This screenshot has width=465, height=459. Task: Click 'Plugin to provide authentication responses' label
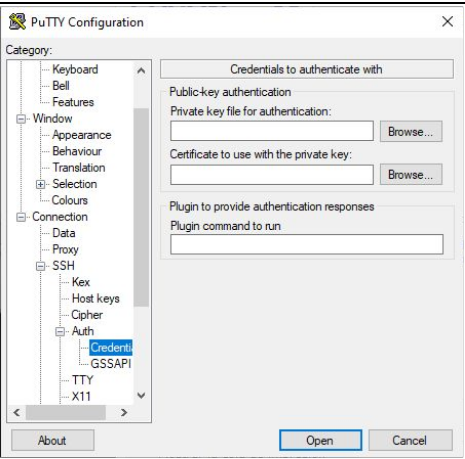click(272, 207)
